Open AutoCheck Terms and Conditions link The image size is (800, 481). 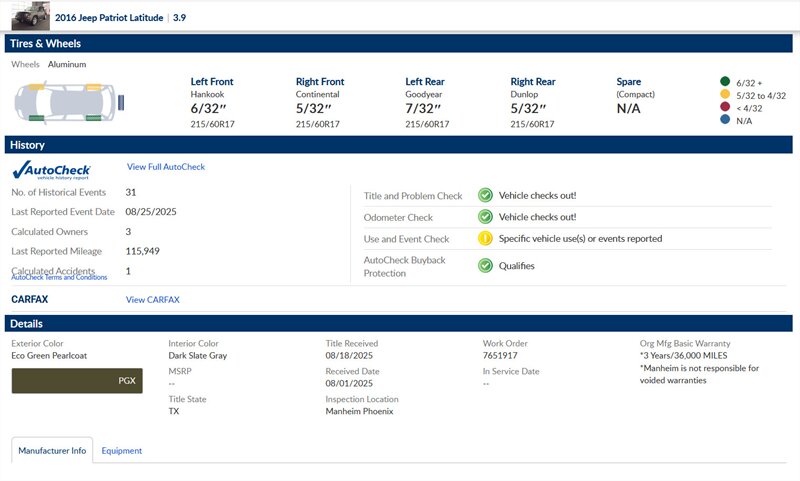(59, 278)
